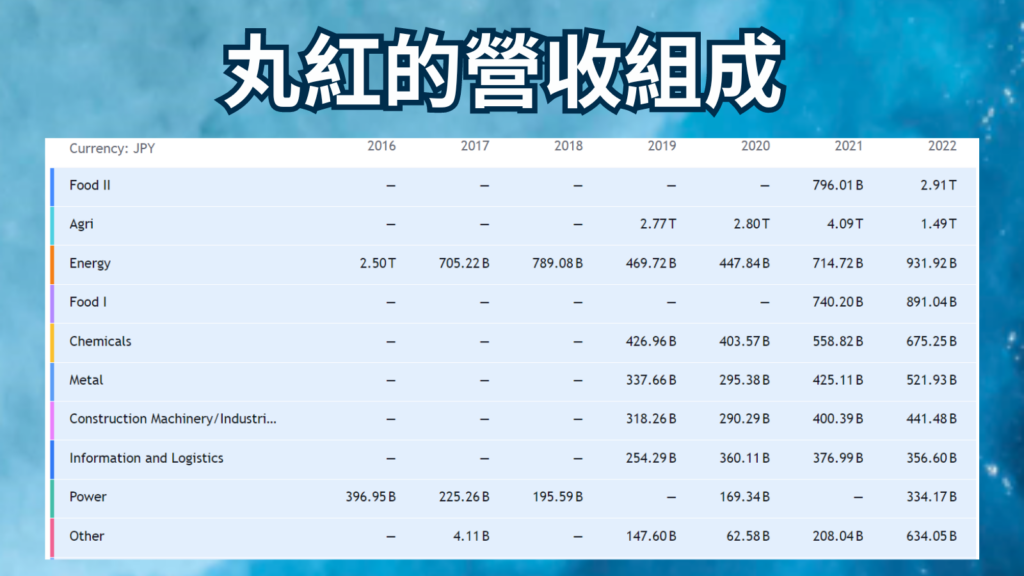Viewport: 1024px width, 576px height.
Task: Select the Information and Logistics row
Action: point(146,458)
